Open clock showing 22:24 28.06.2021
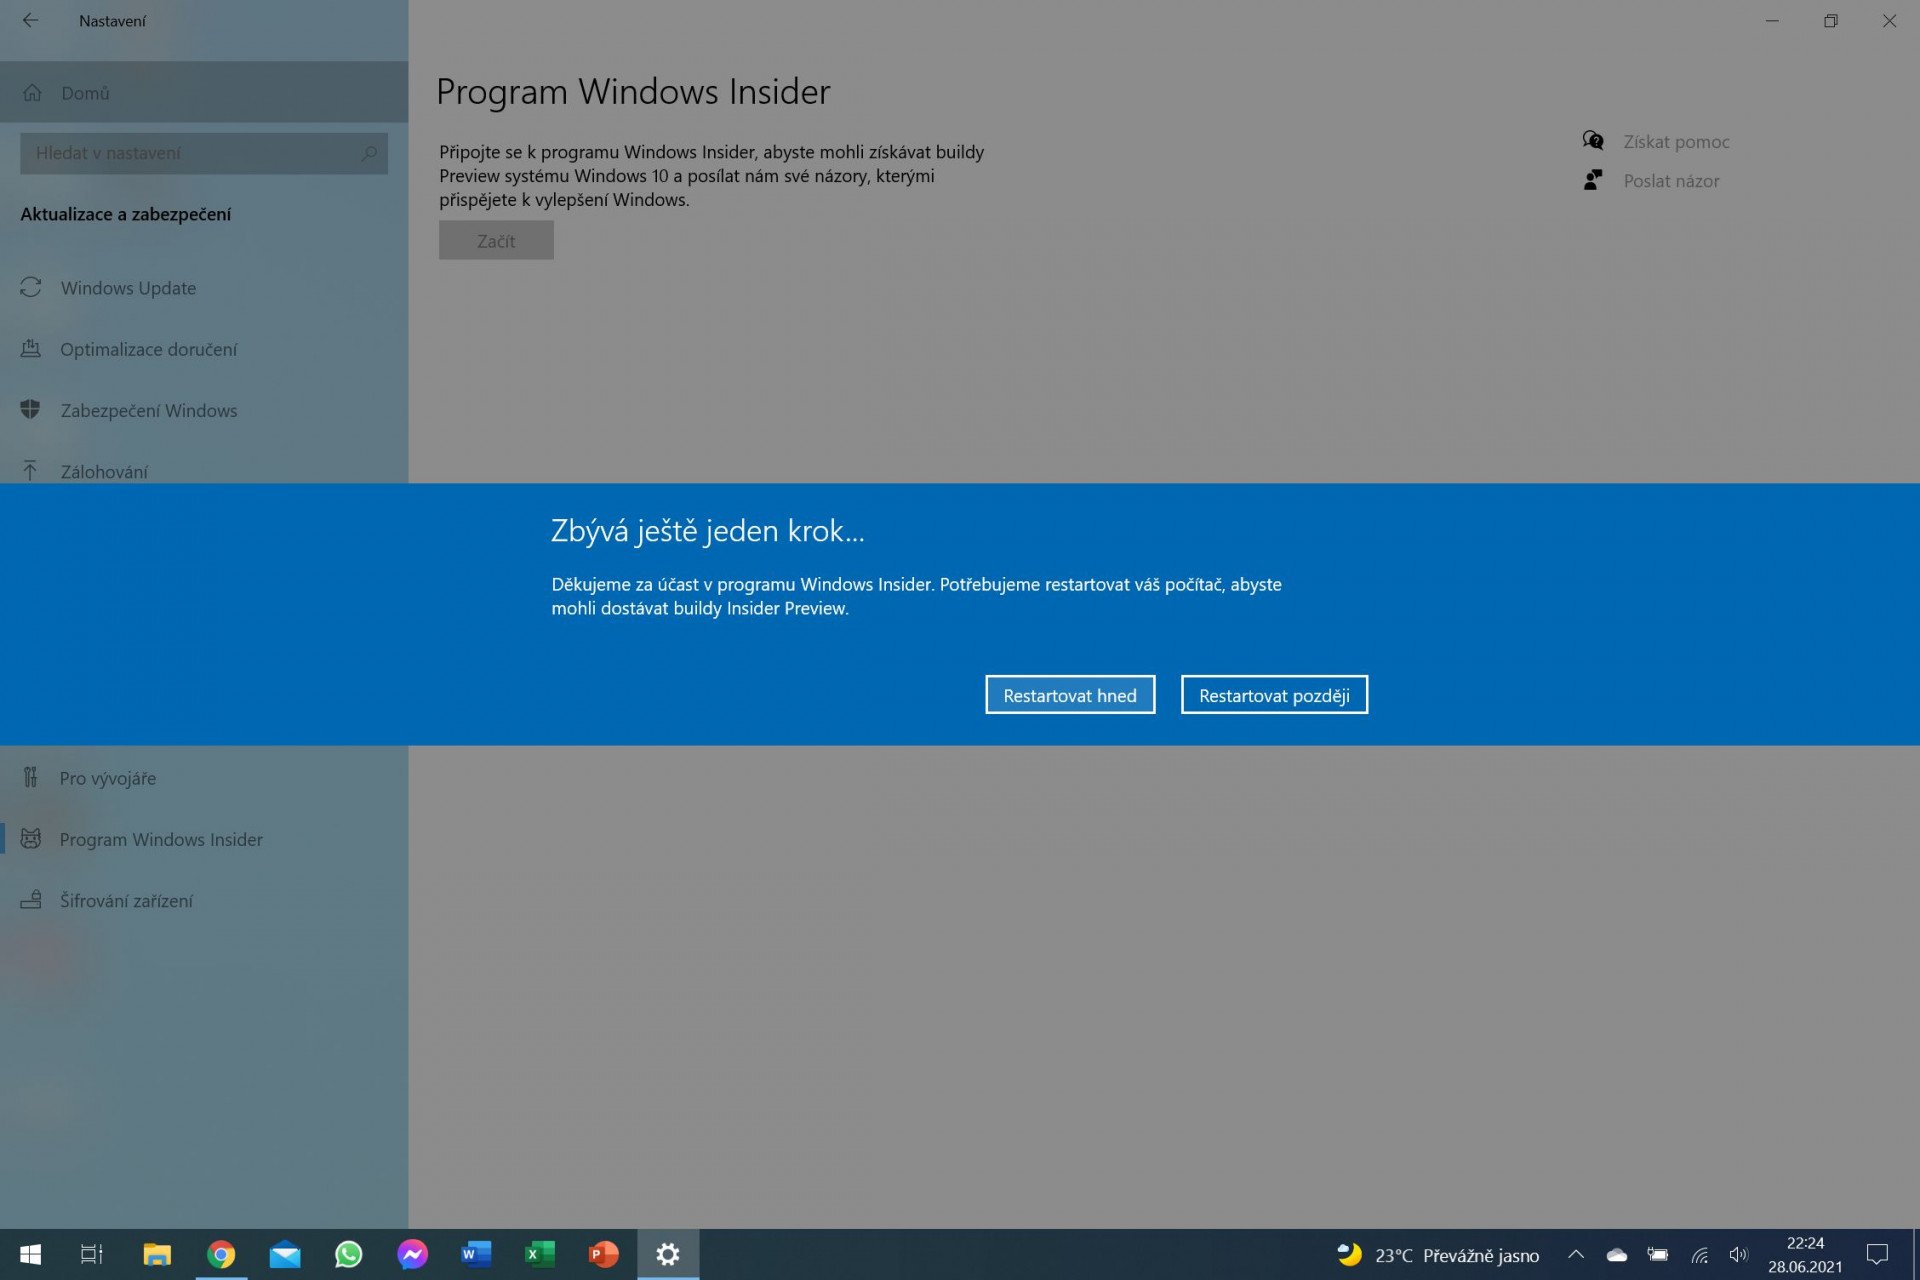Screen dimensions: 1920x1280 pyautogui.click(x=1805, y=1255)
